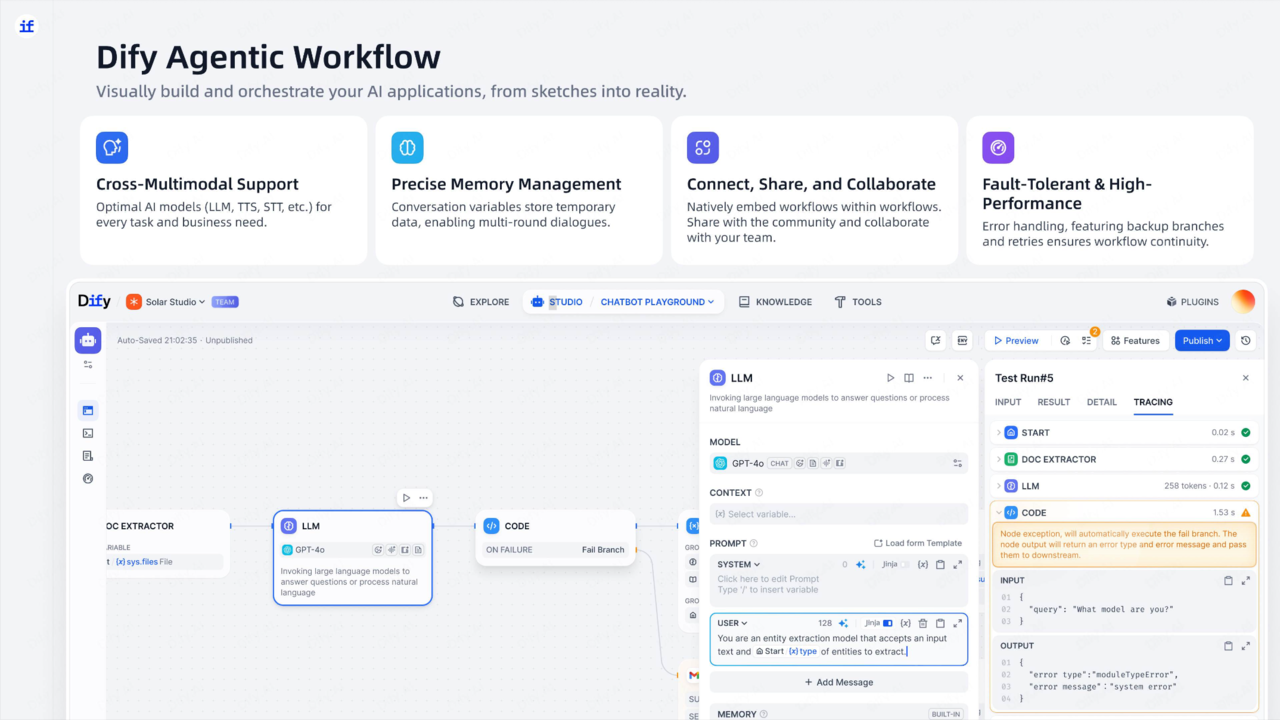
Task: Open the ENV environment variables button
Action: [x=962, y=340]
